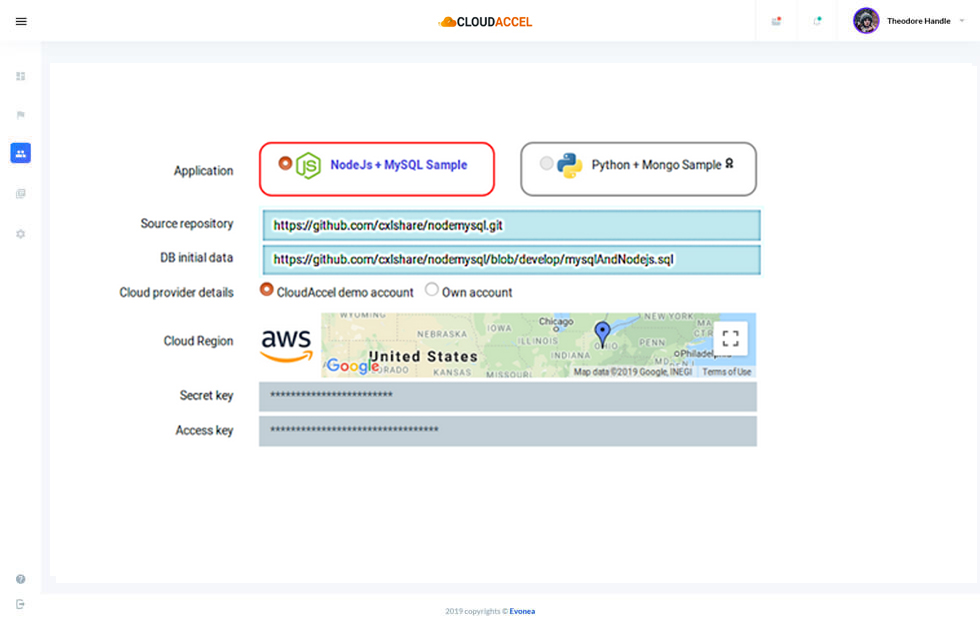The height and width of the screenshot is (628, 980).
Task: Click the help question mark icon
Action: (x=20, y=579)
